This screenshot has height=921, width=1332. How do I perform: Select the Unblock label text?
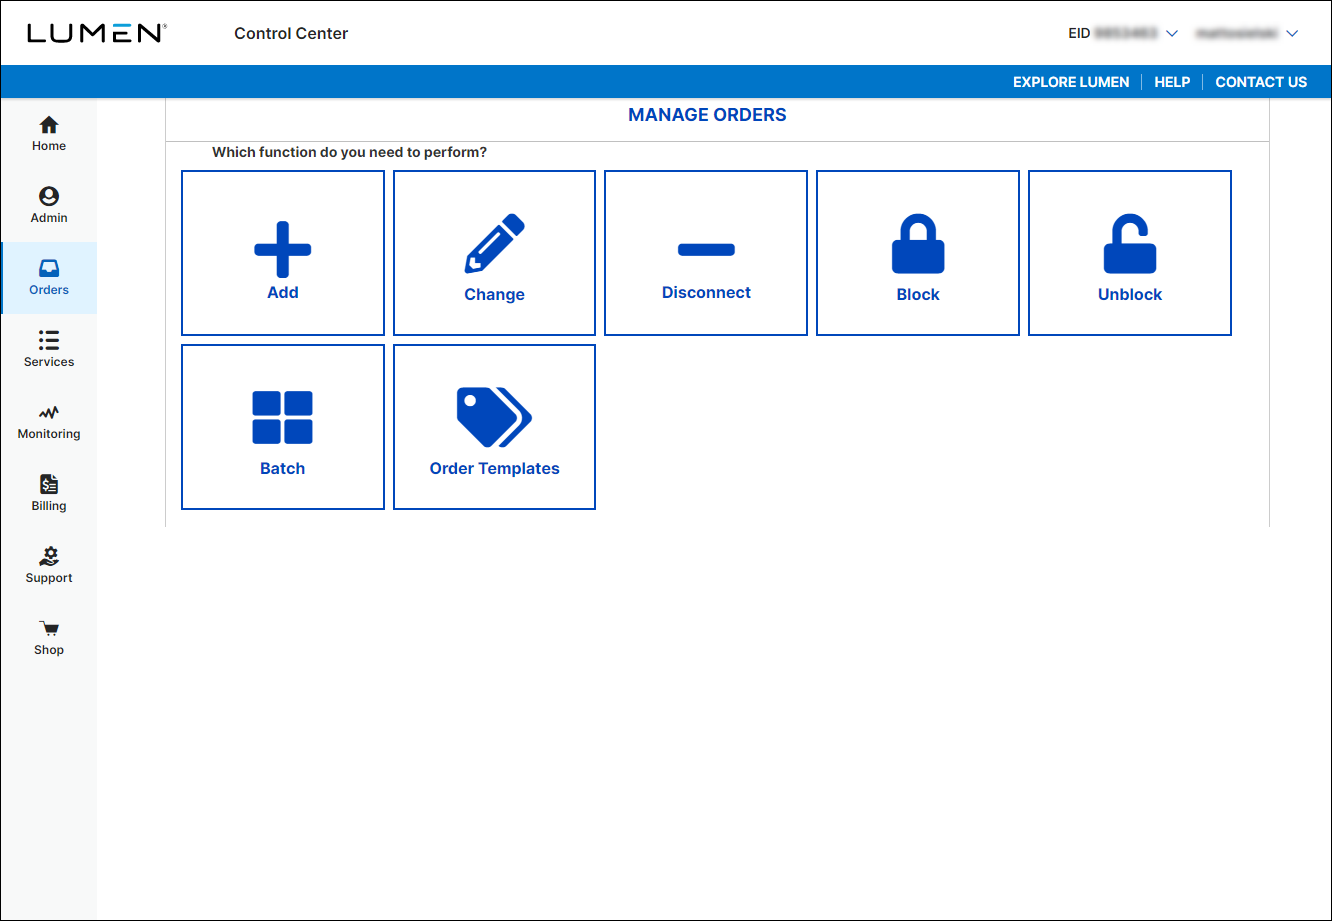point(1130,295)
